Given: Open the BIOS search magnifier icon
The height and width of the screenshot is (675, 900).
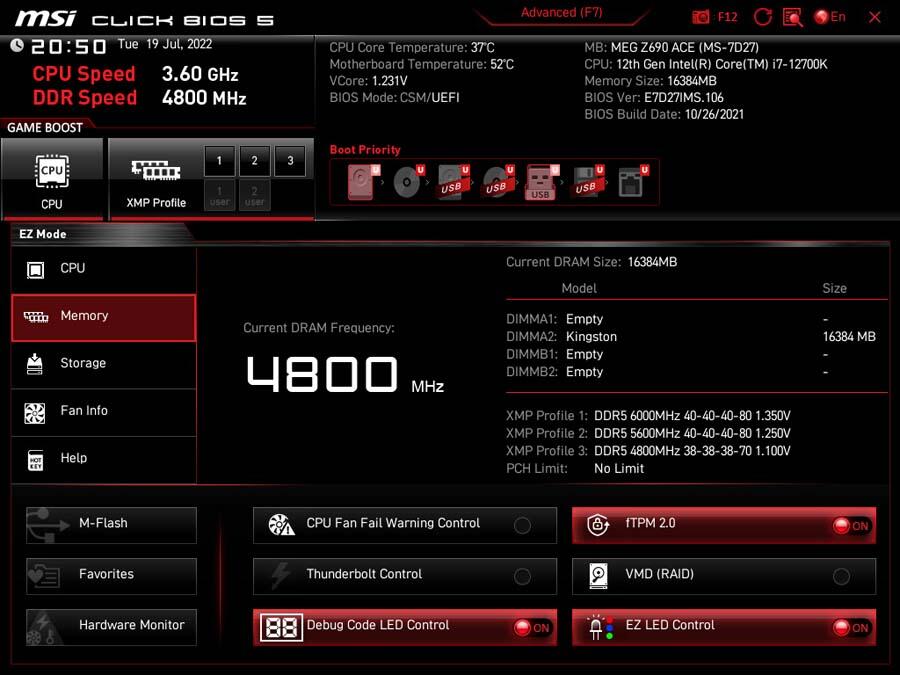Looking at the screenshot, I should (x=793, y=17).
